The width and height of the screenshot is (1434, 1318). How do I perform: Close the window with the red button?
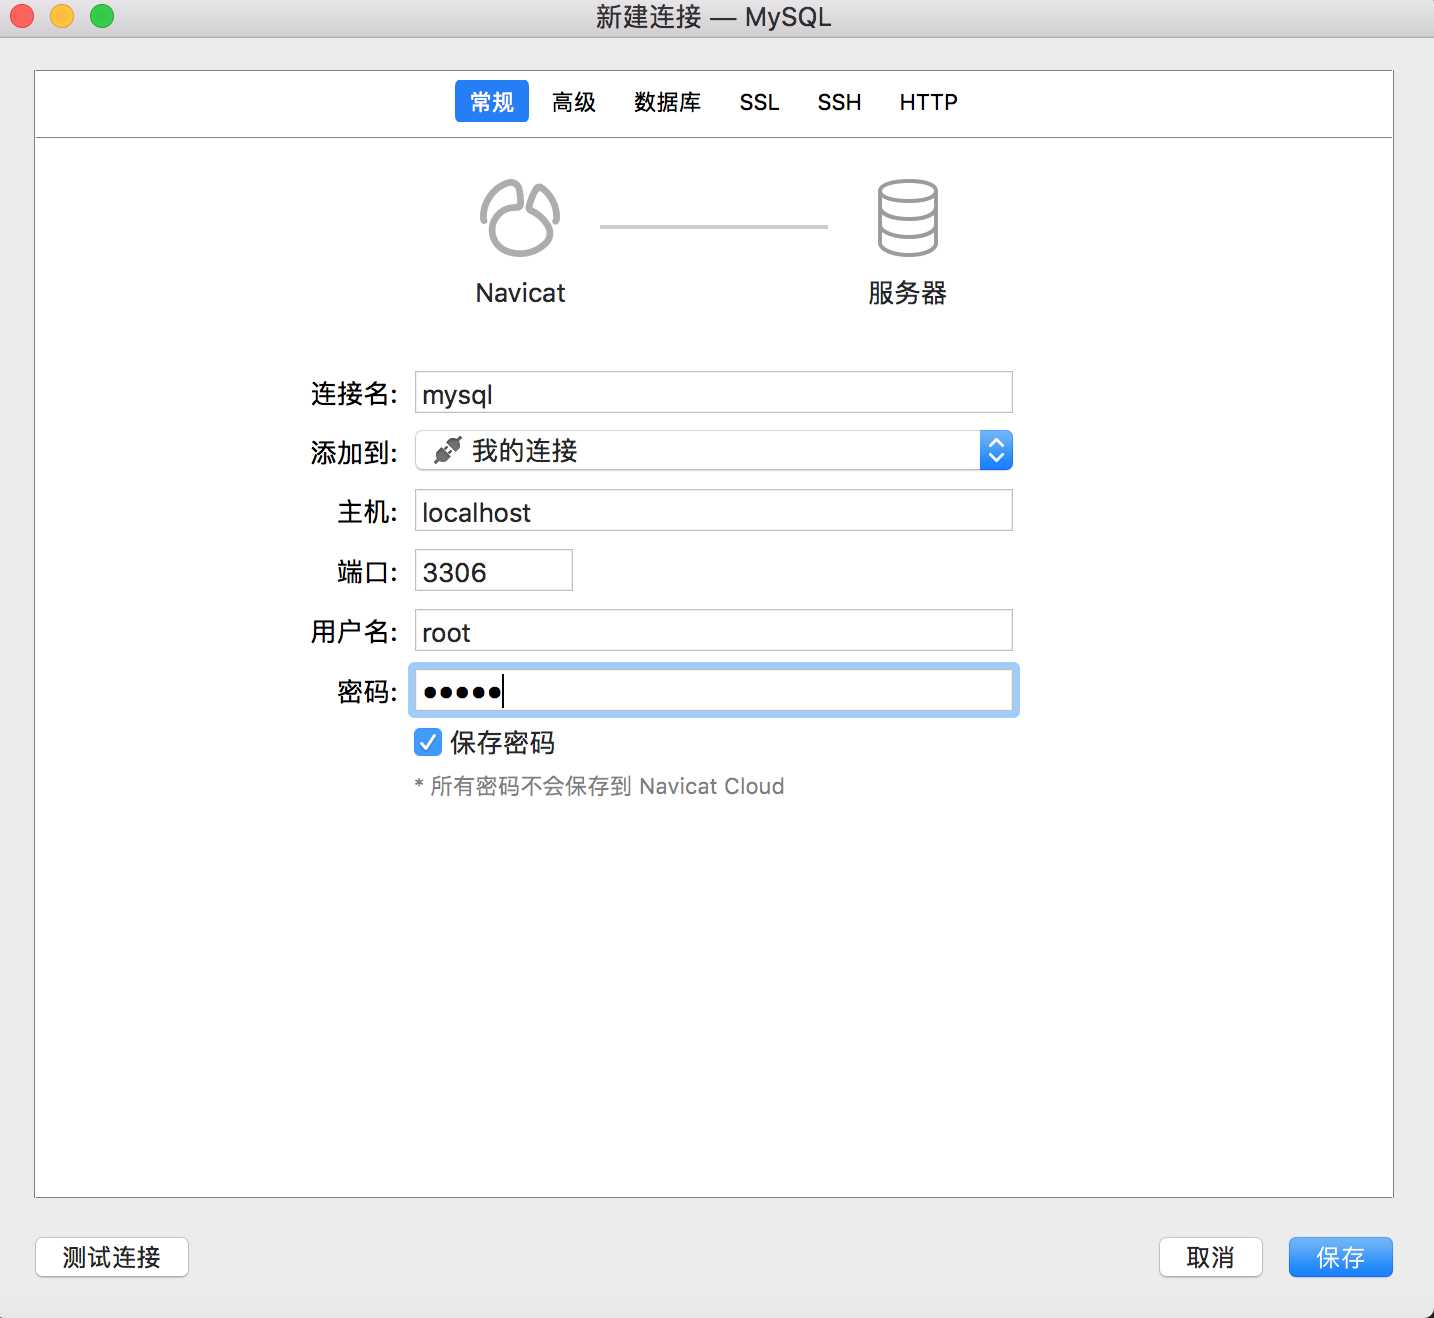(x=22, y=16)
